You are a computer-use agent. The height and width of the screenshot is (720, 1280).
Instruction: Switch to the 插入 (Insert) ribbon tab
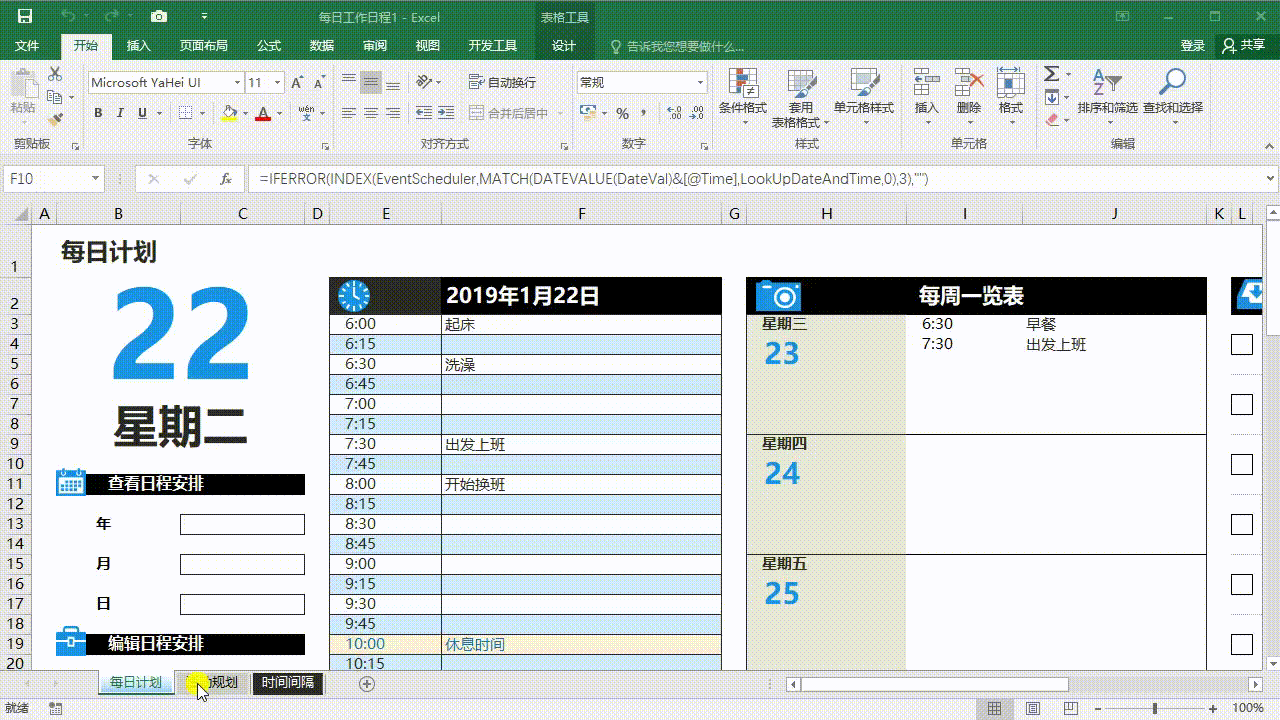pyautogui.click(x=139, y=46)
